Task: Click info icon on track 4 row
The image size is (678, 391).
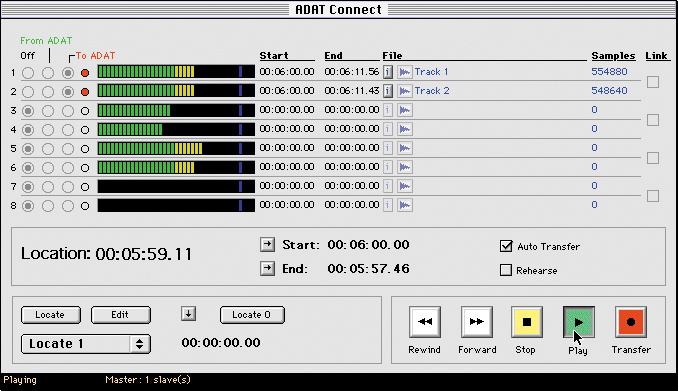Action: [x=388, y=129]
